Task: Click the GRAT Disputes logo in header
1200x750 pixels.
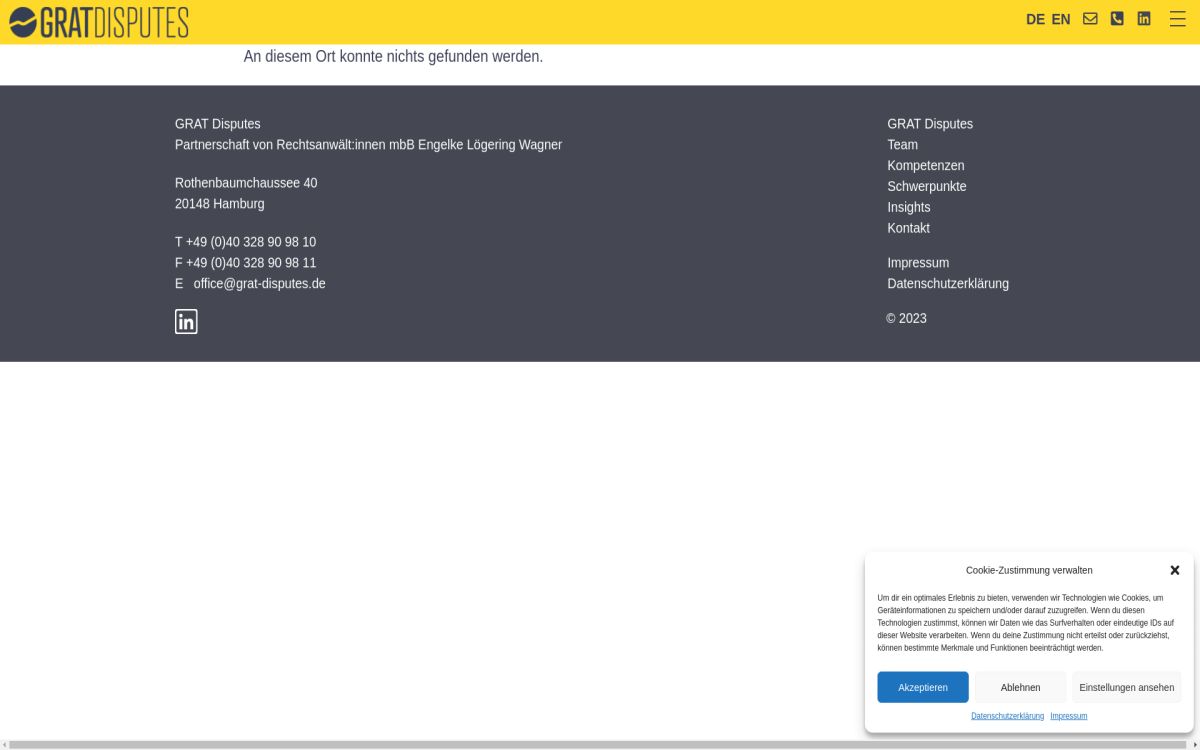Action: (98, 21)
